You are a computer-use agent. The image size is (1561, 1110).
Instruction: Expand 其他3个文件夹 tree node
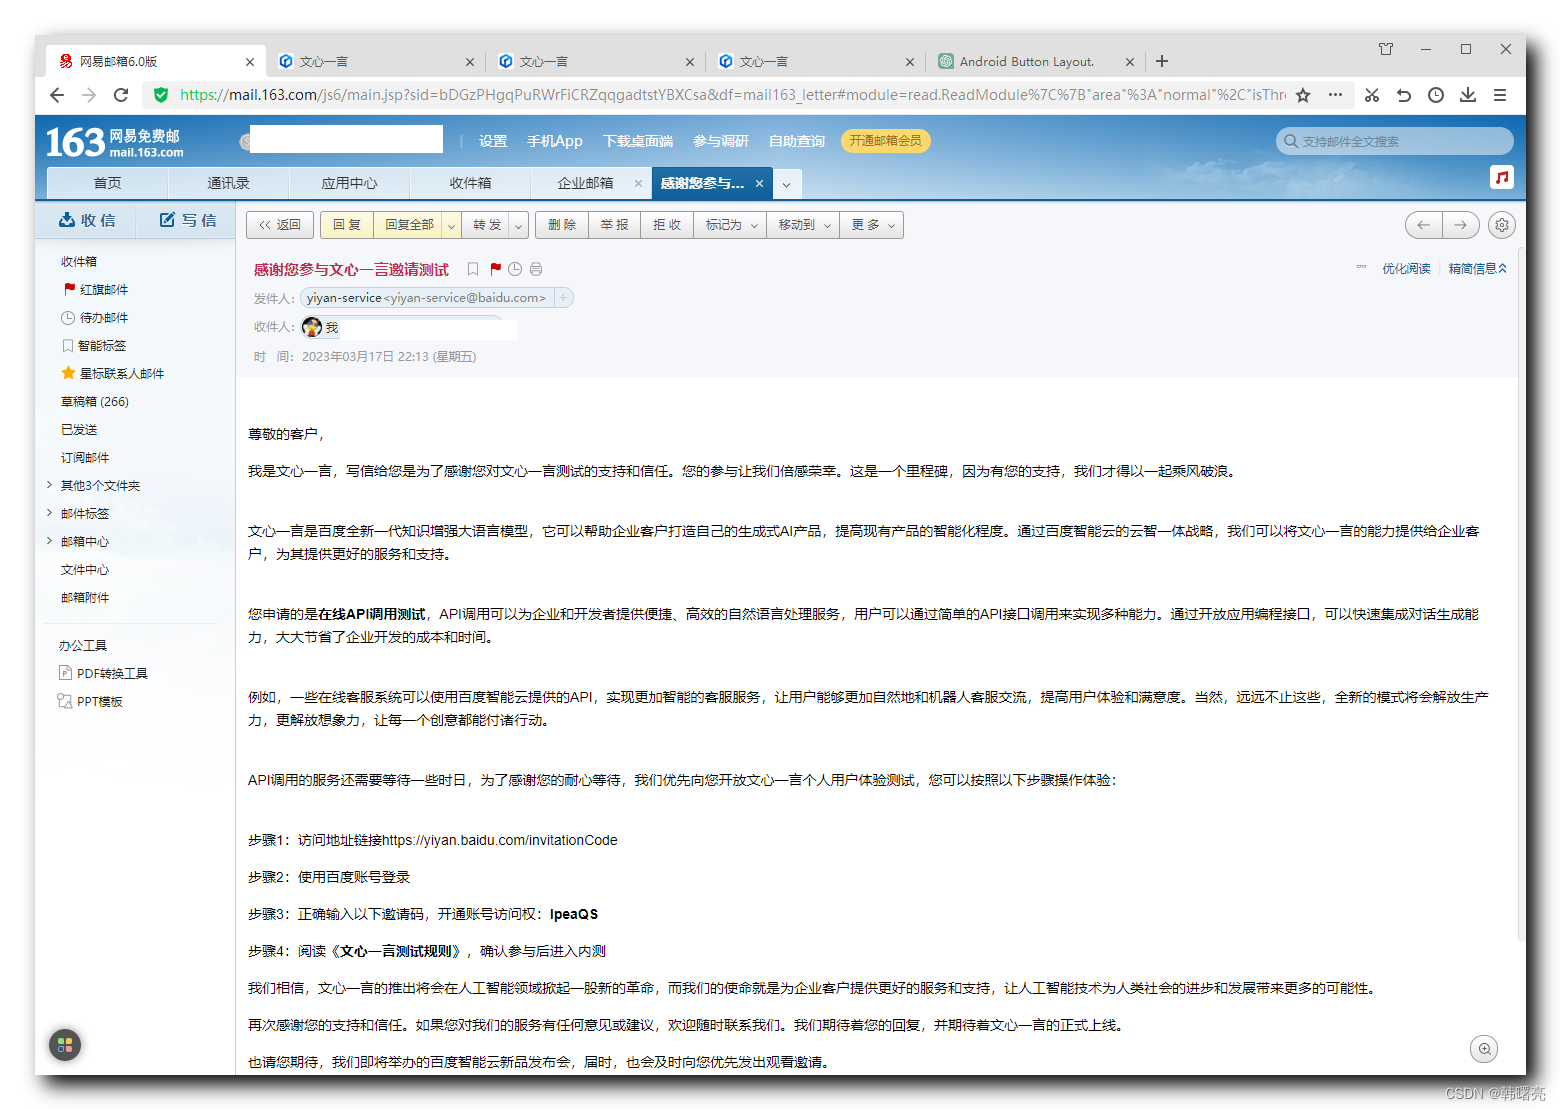[50, 485]
